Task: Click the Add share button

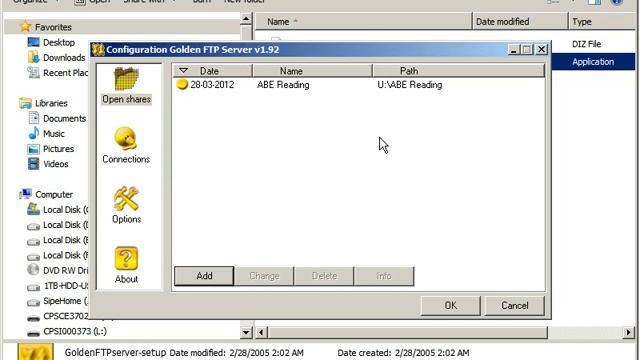Action: click(x=204, y=276)
